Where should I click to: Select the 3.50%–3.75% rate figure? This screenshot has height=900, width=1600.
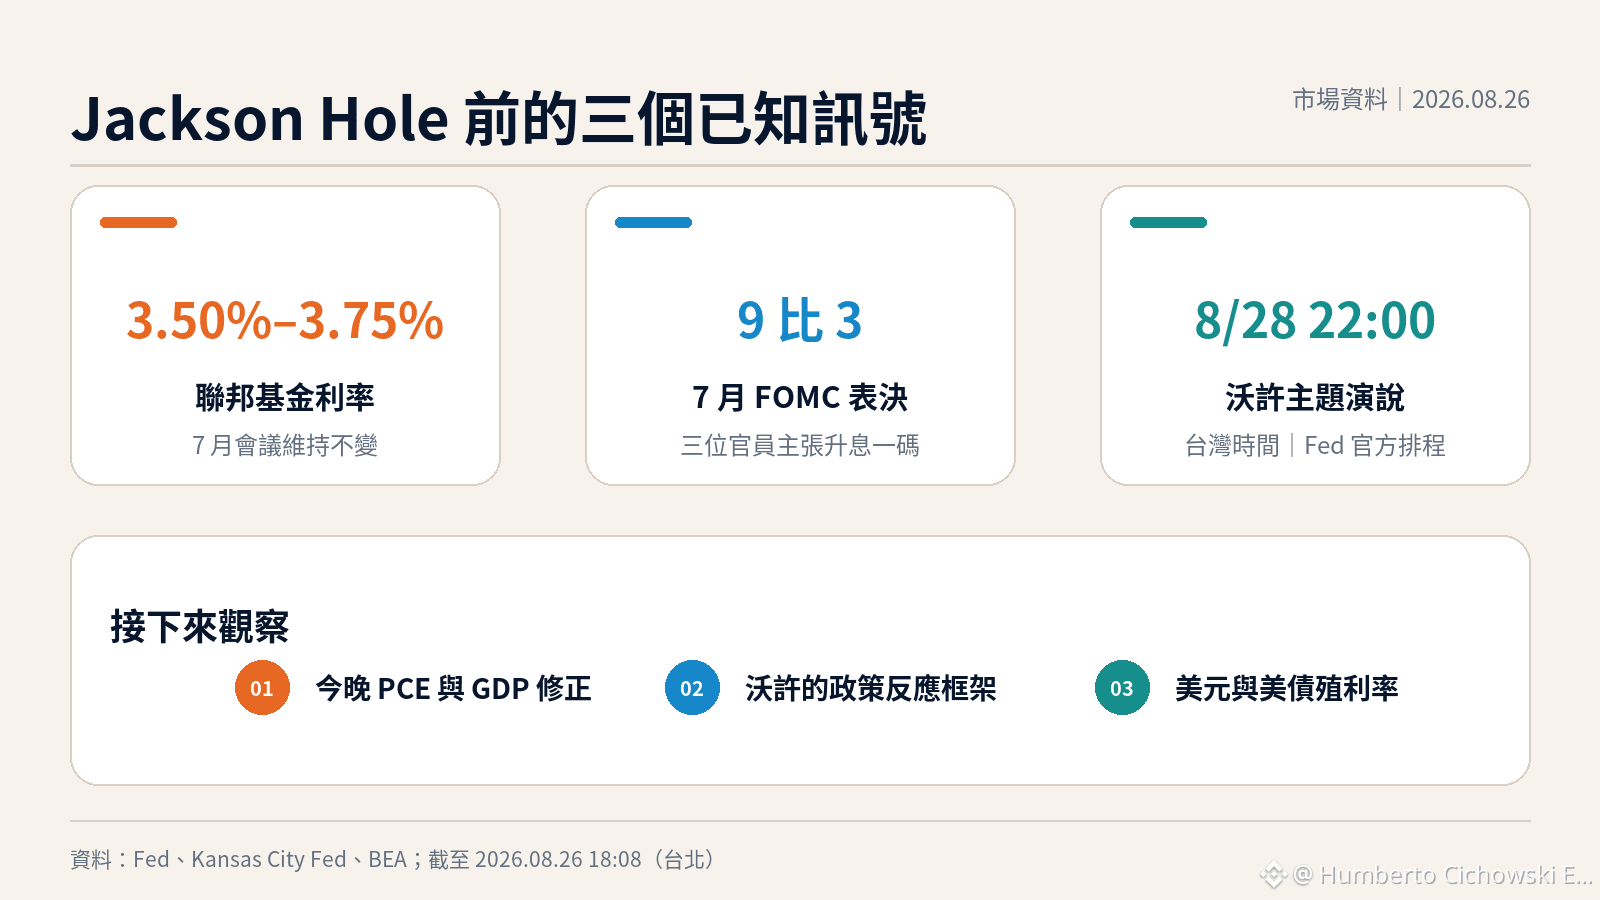(285, 321)
